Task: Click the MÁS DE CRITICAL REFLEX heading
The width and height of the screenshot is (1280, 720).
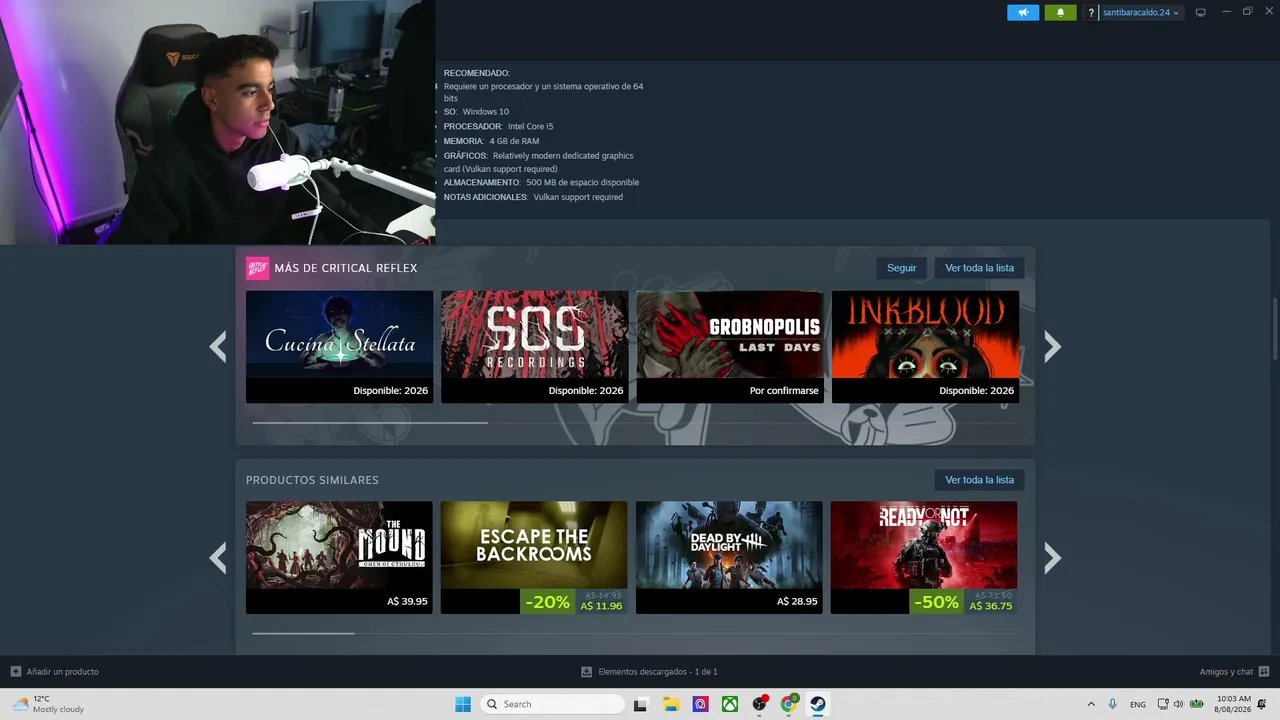Action: tap(346, 268)
